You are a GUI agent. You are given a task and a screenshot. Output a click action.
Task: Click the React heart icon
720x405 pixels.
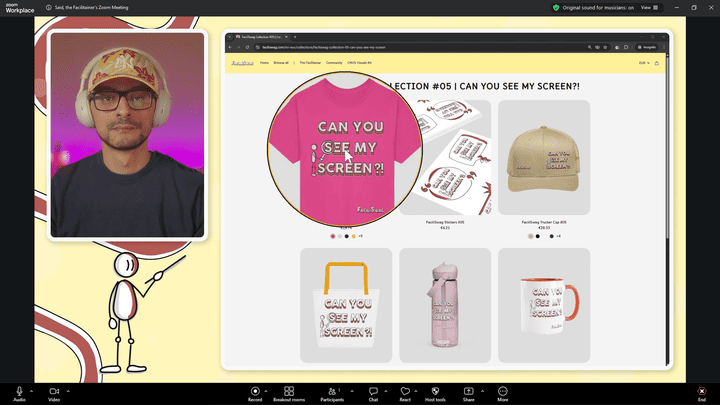pyautogui.click(x=405, y=391)
